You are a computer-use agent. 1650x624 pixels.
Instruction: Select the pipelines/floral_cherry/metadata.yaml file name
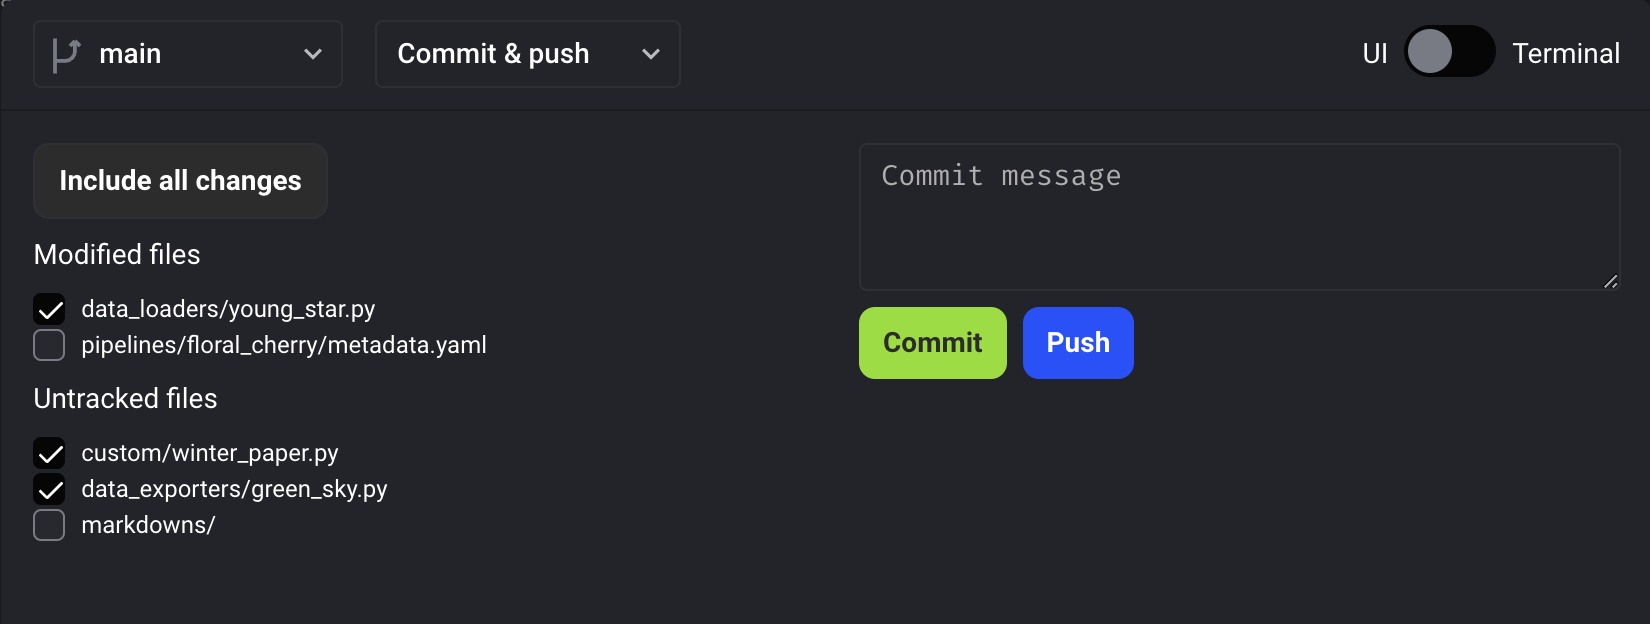tap(284, 345)
